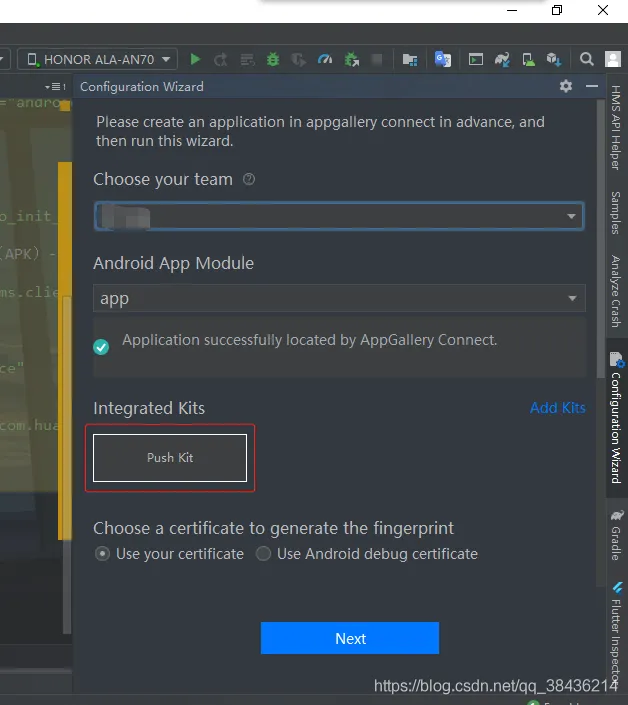This screenshot has height=705, width=628.
Task: Run the app with the green play icon
Action: click(x=195, y=59)
